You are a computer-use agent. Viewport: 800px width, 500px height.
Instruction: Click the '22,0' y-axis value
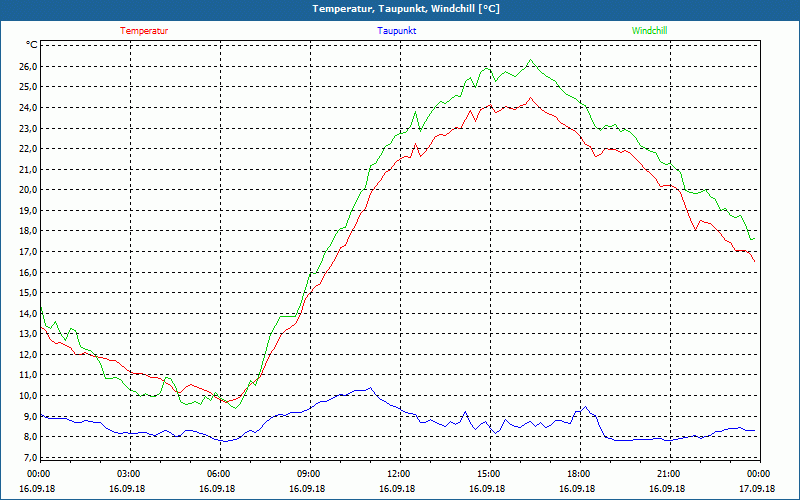tap(29, 148)
